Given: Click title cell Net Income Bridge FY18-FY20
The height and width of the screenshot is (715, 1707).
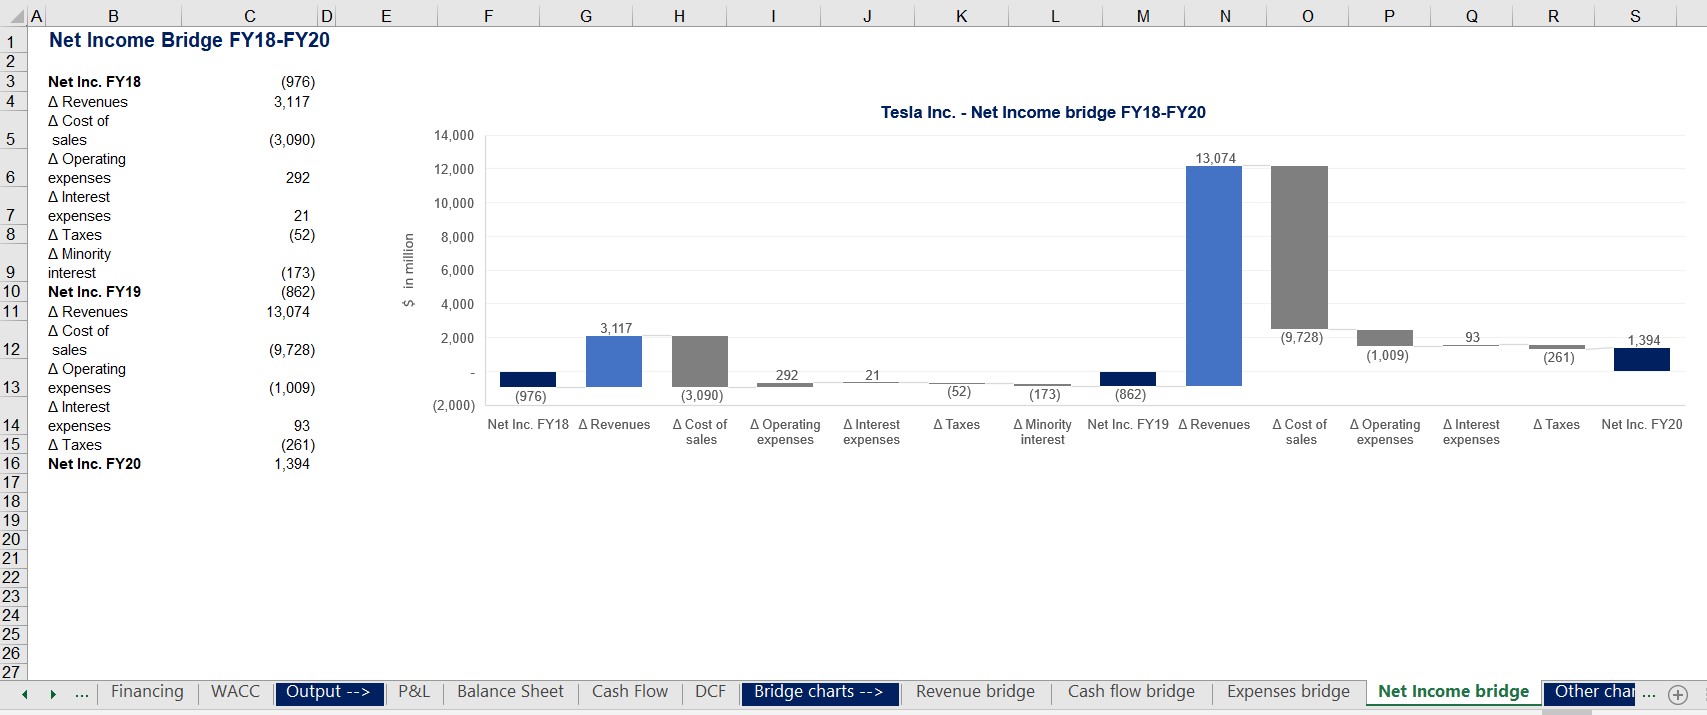Looking at the screenshot, I should (x=189, y=40).
